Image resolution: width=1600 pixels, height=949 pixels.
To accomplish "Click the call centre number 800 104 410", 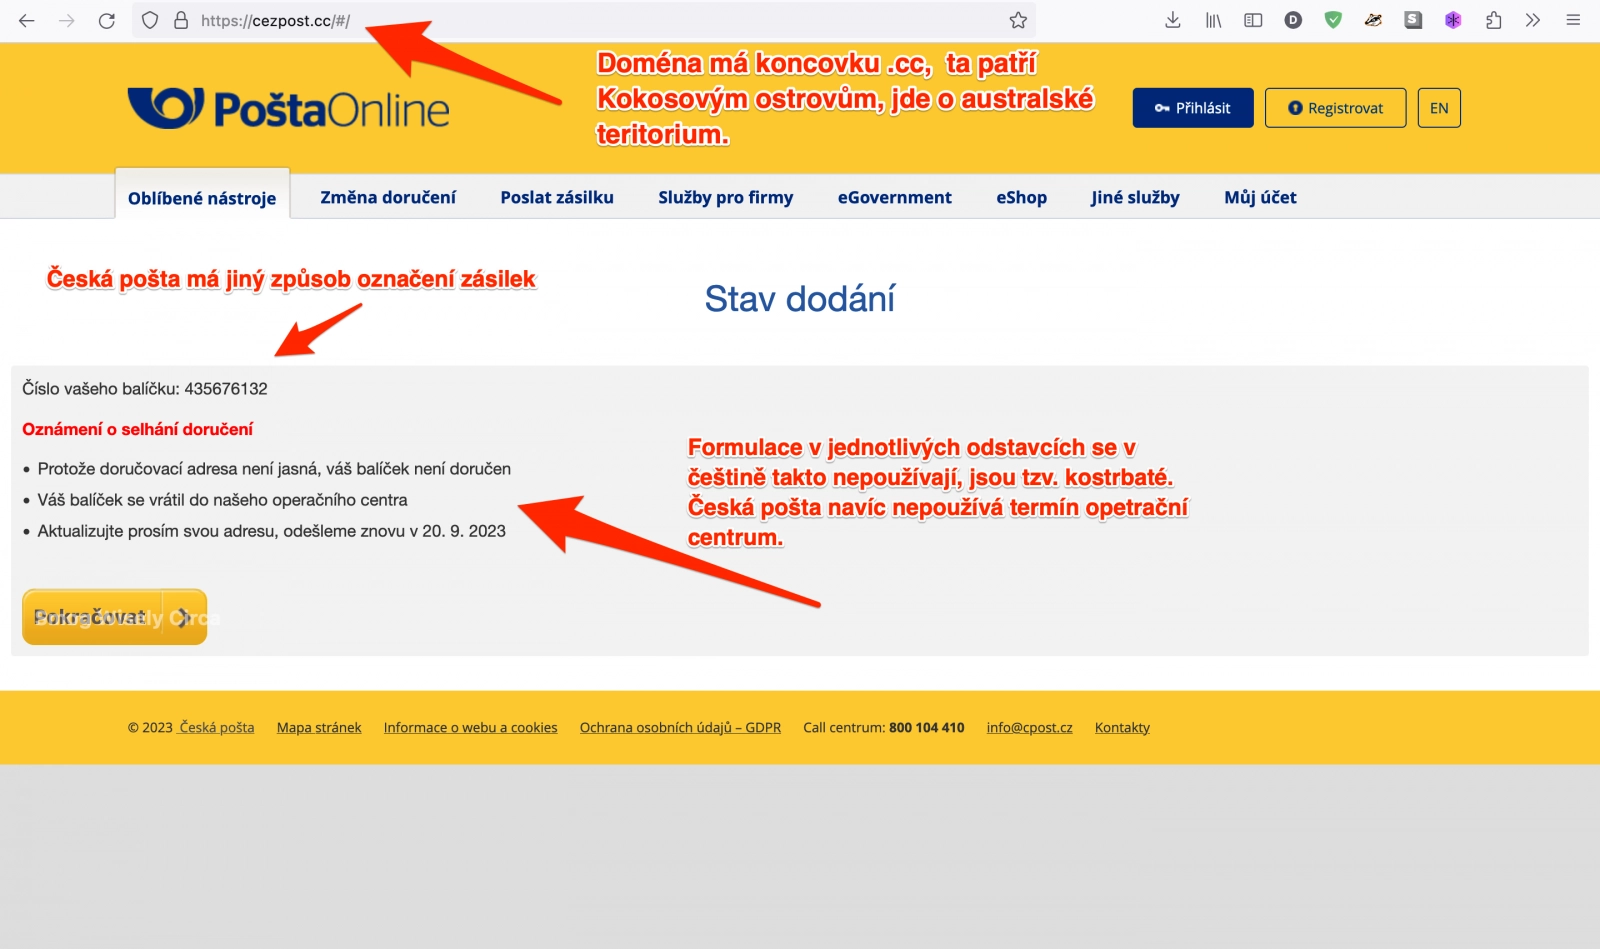I will coord(926,727).
